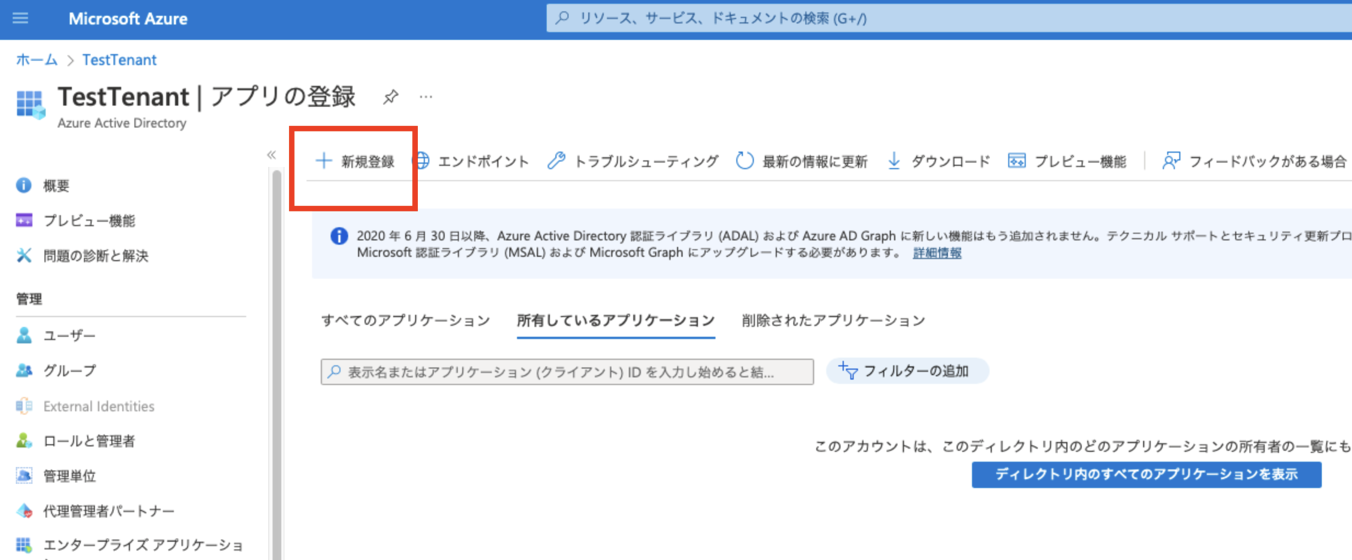This screenshot has width=1352, height=560.
Task: Click ディレクトリ内のすべてのアプリケーションを表示 button
Action: point(1146,475)
